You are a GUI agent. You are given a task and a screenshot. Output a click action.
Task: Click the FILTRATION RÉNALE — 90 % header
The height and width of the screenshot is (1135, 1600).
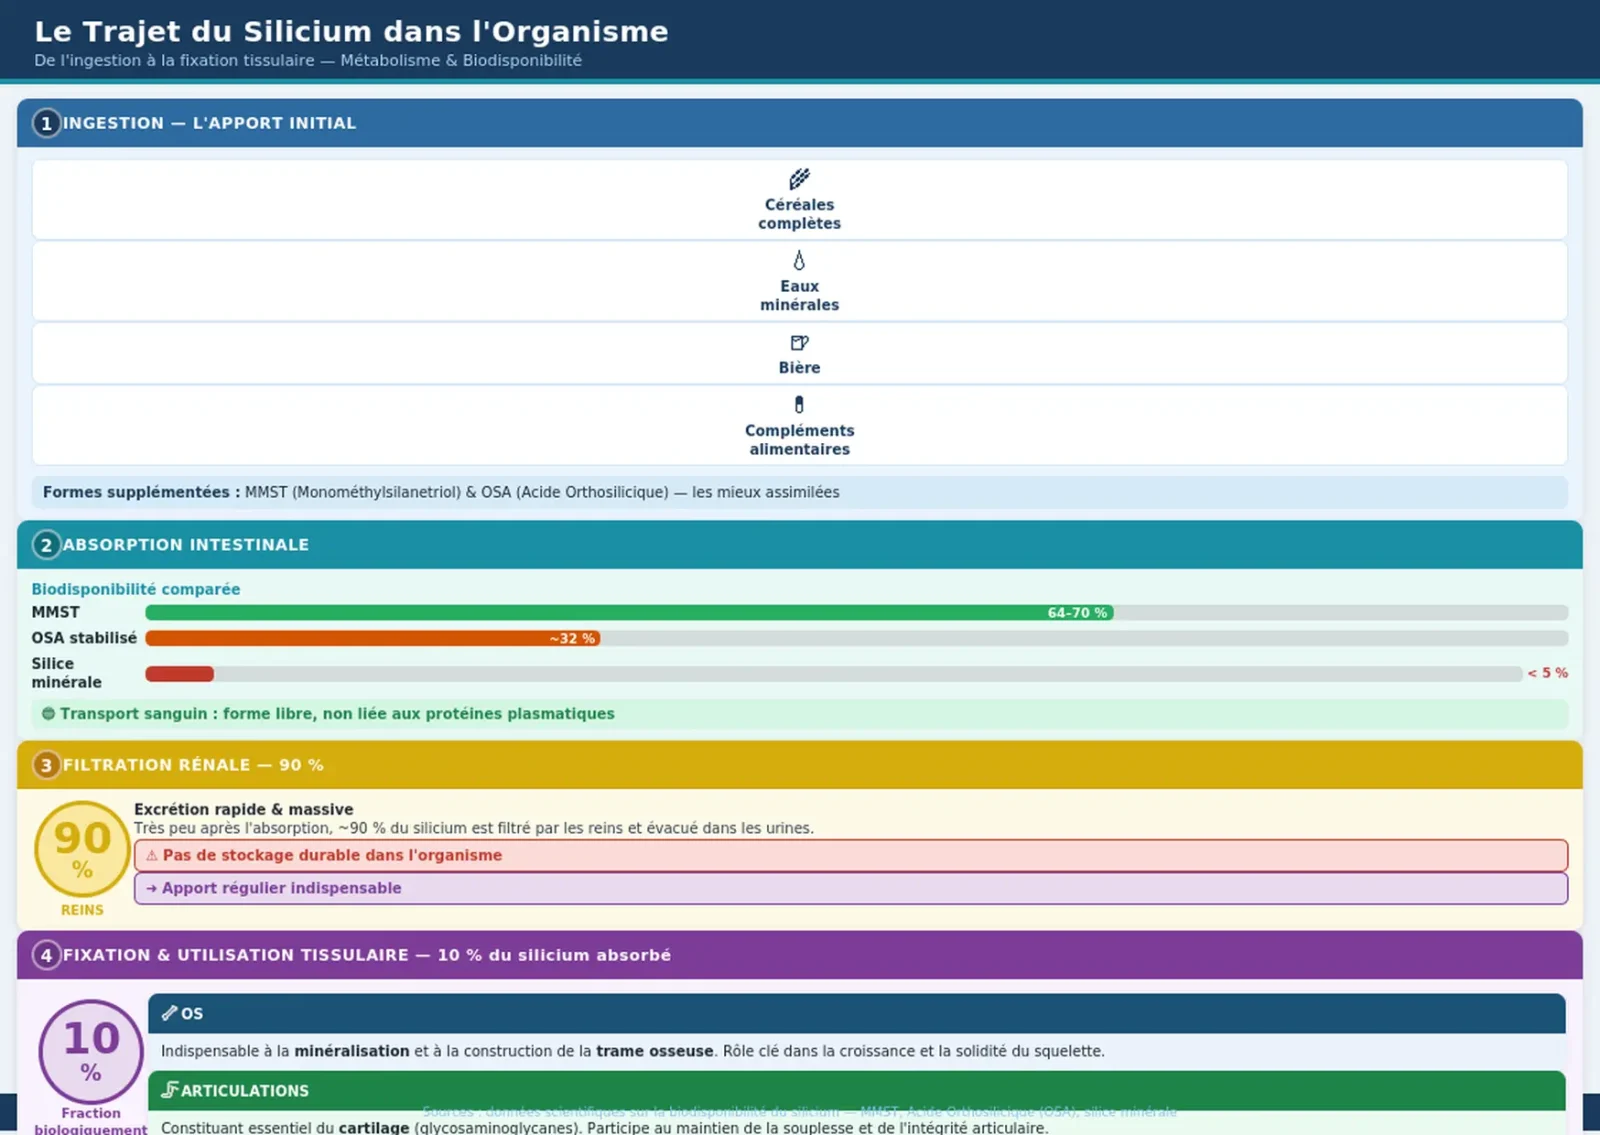coord(799,765)
